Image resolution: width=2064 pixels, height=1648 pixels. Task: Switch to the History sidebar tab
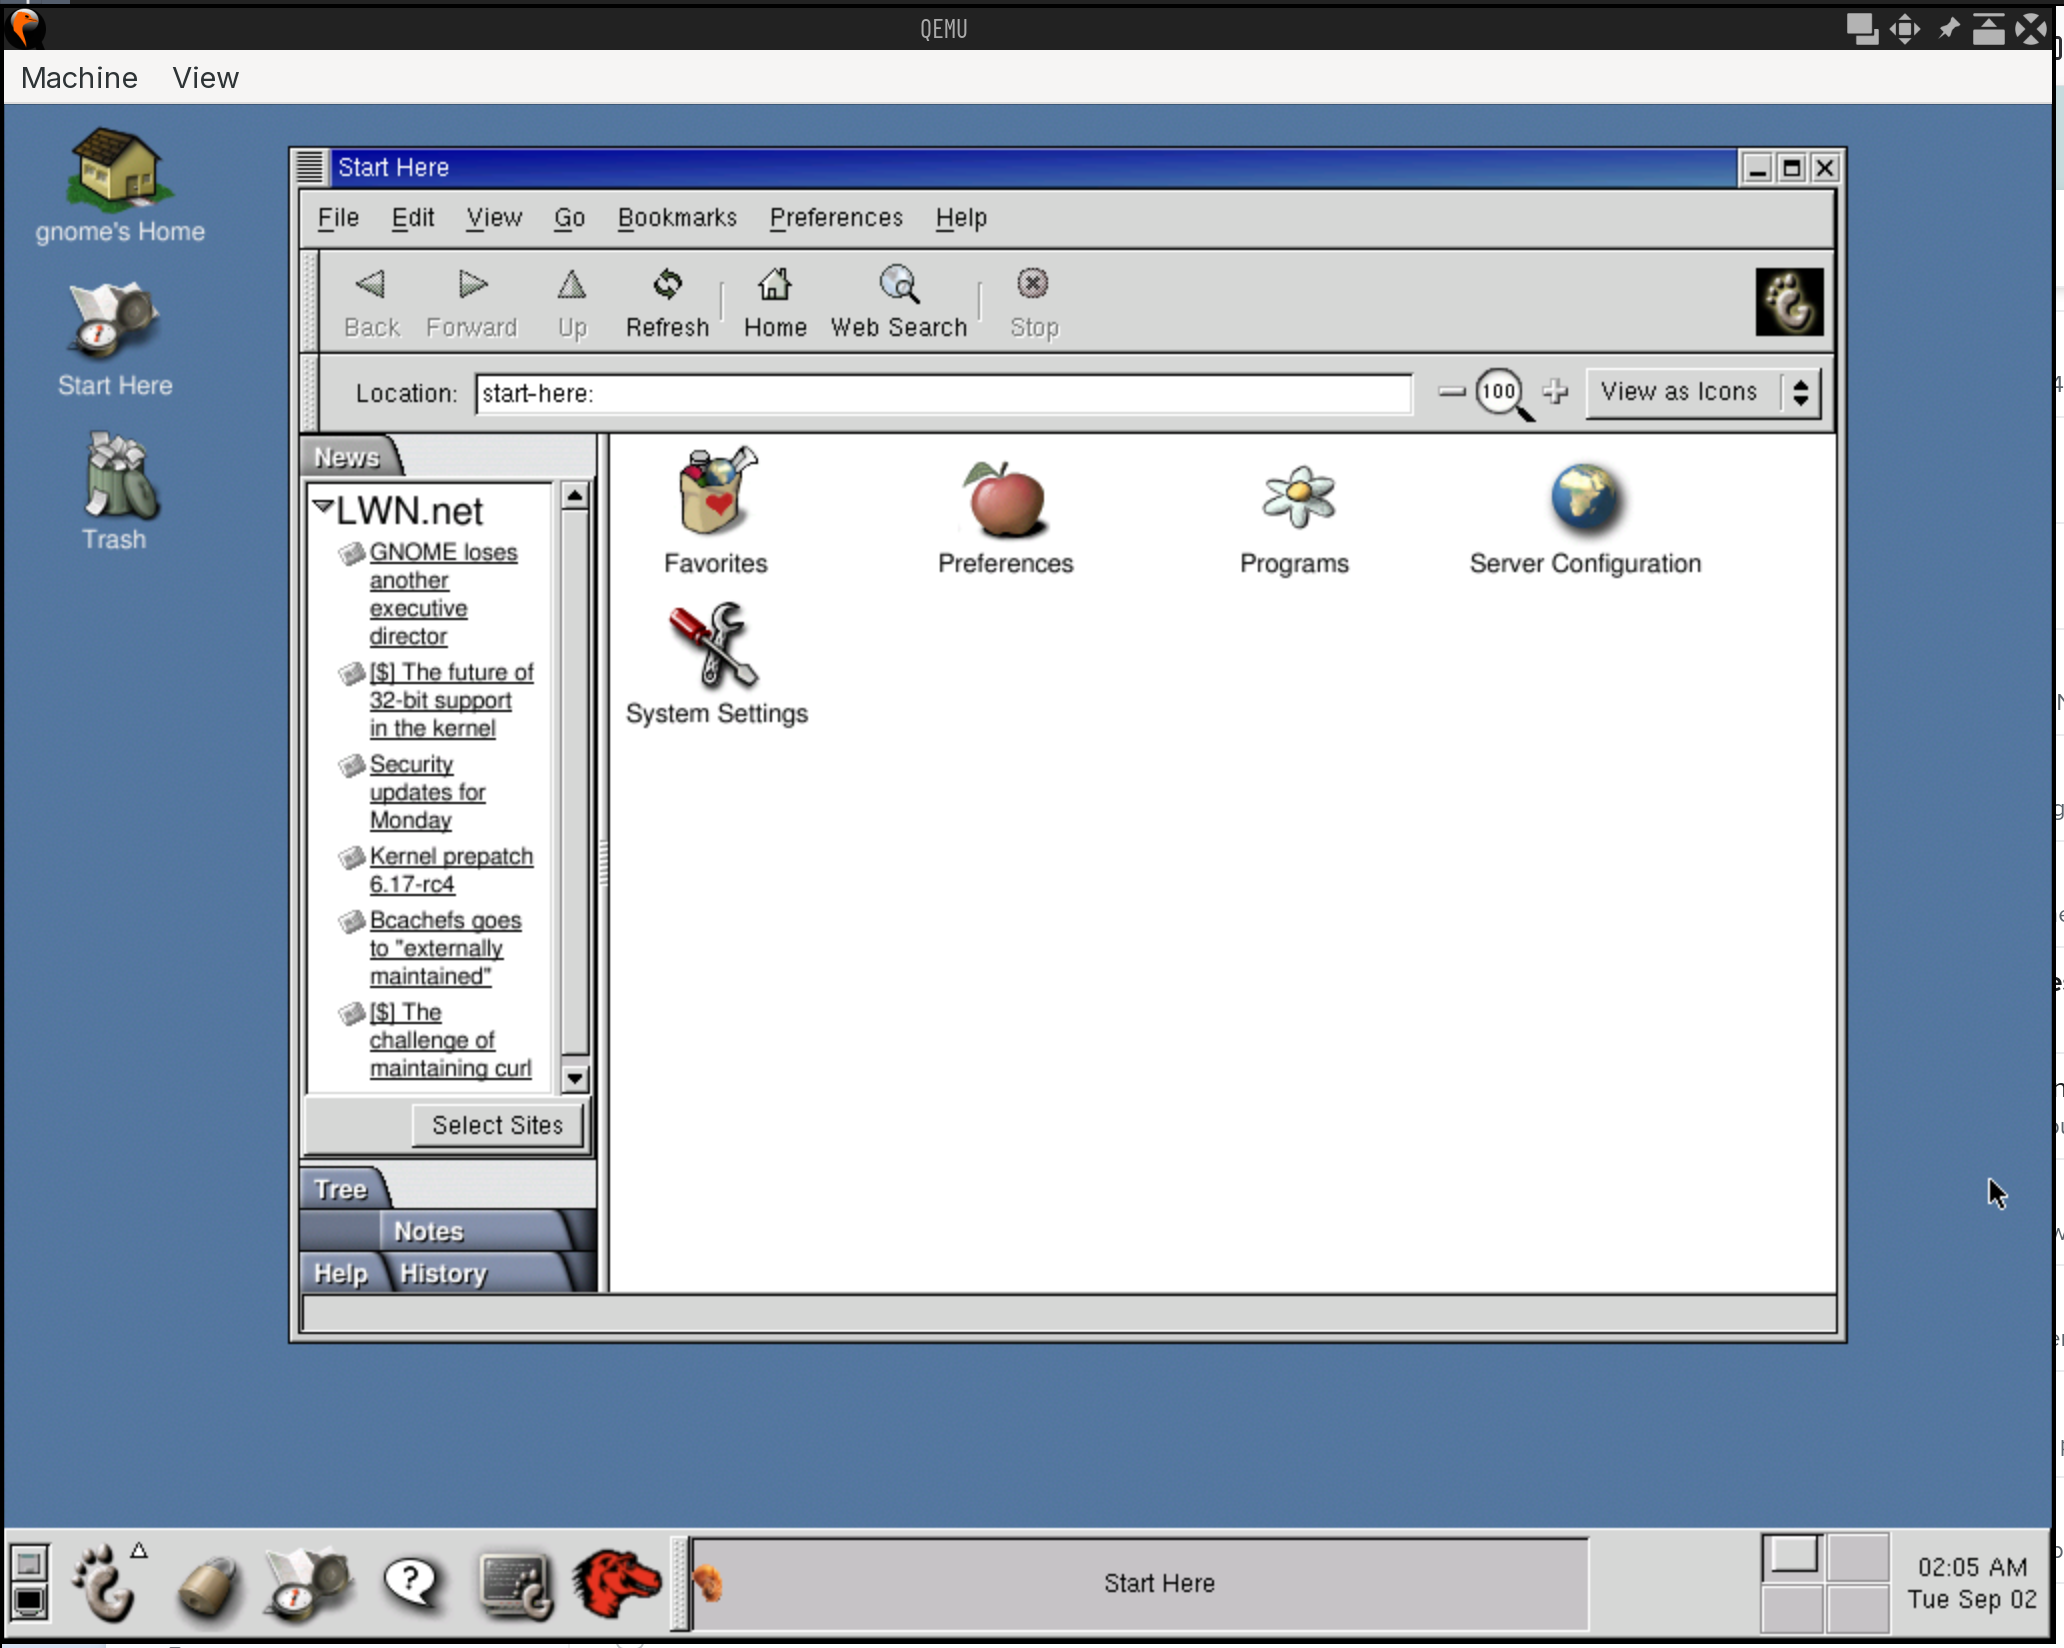(x=443, y=1273)
